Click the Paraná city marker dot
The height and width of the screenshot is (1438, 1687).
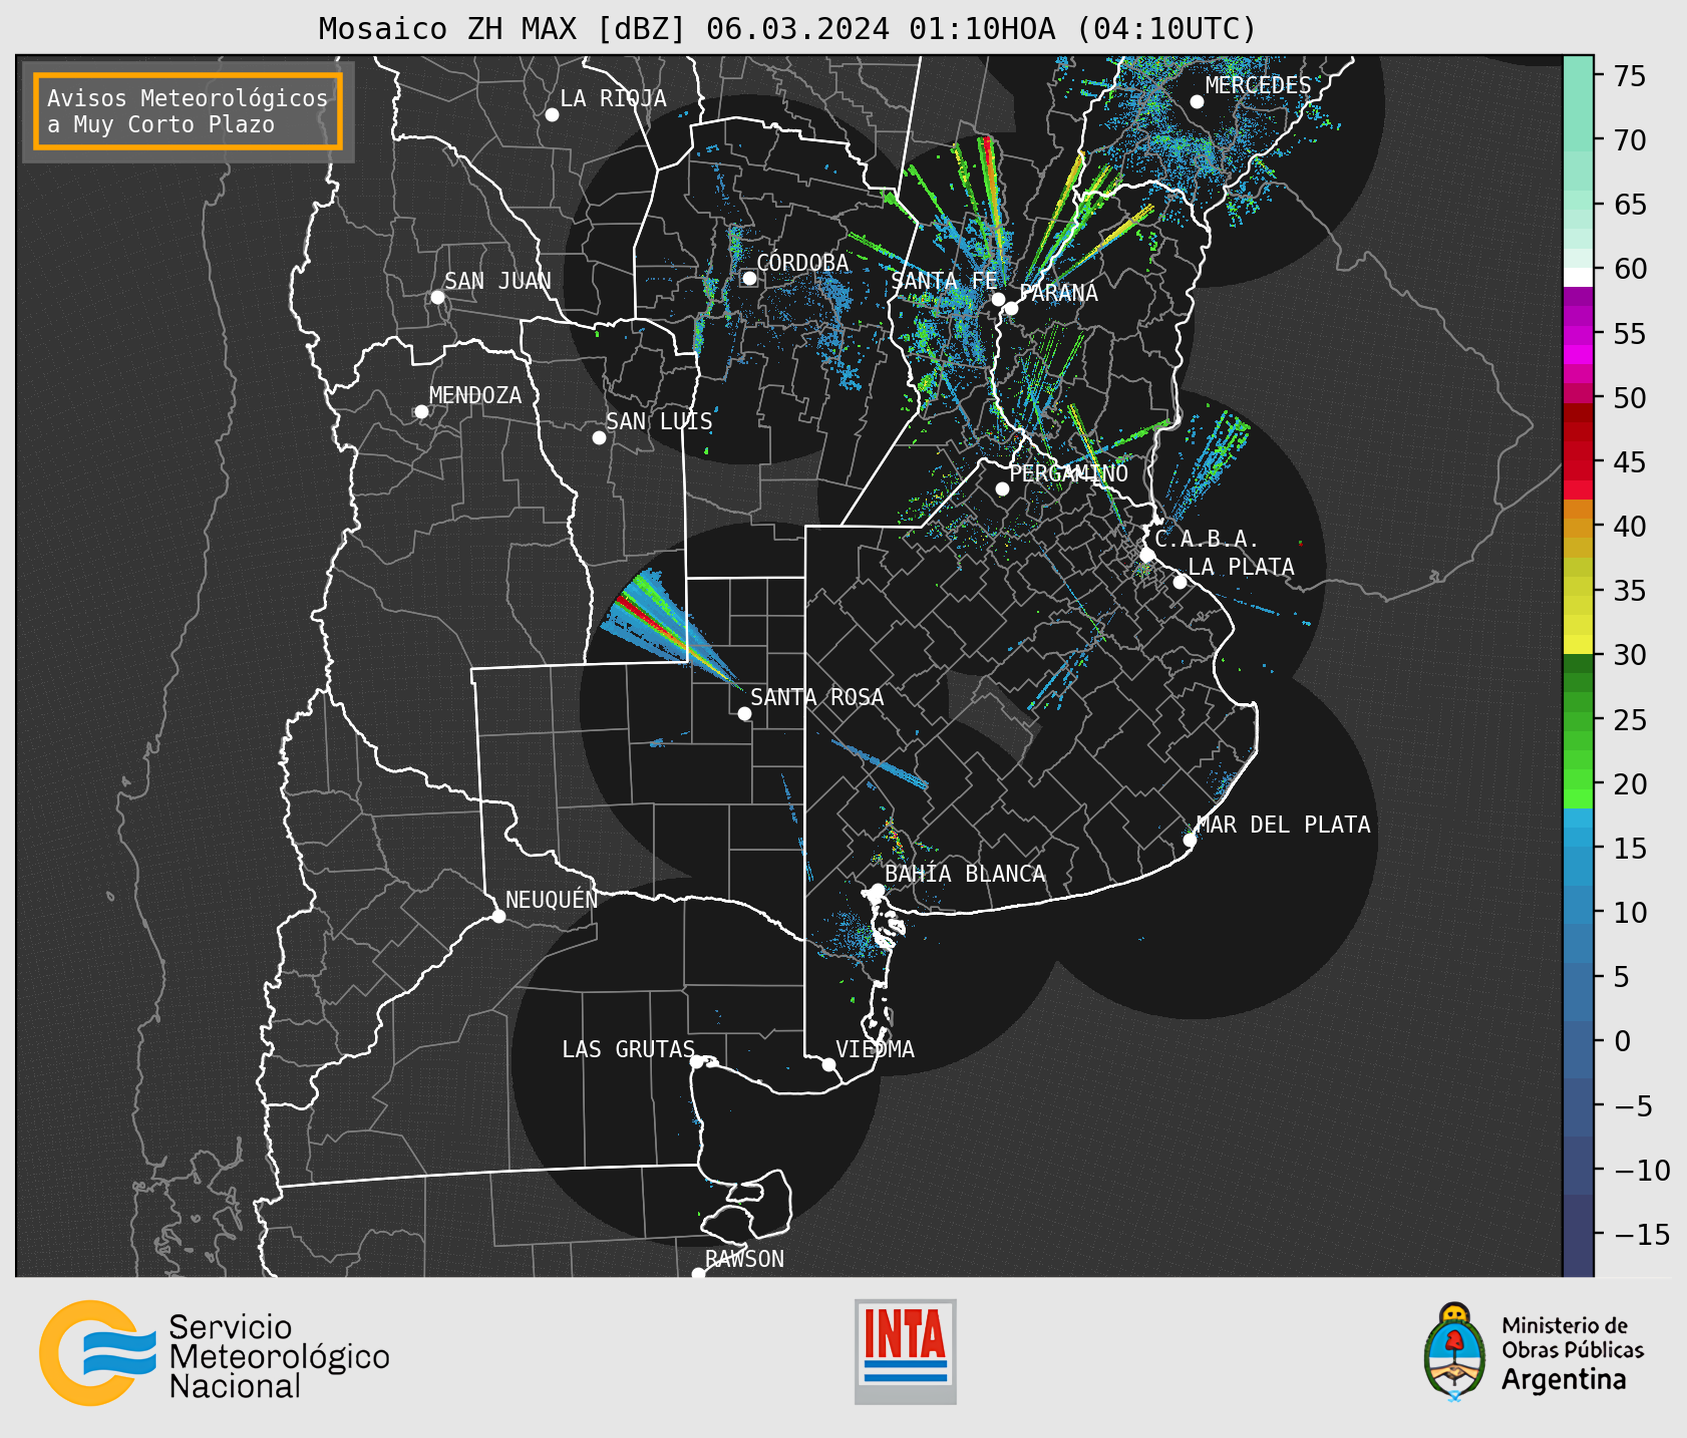click(x=1011, y=308)
